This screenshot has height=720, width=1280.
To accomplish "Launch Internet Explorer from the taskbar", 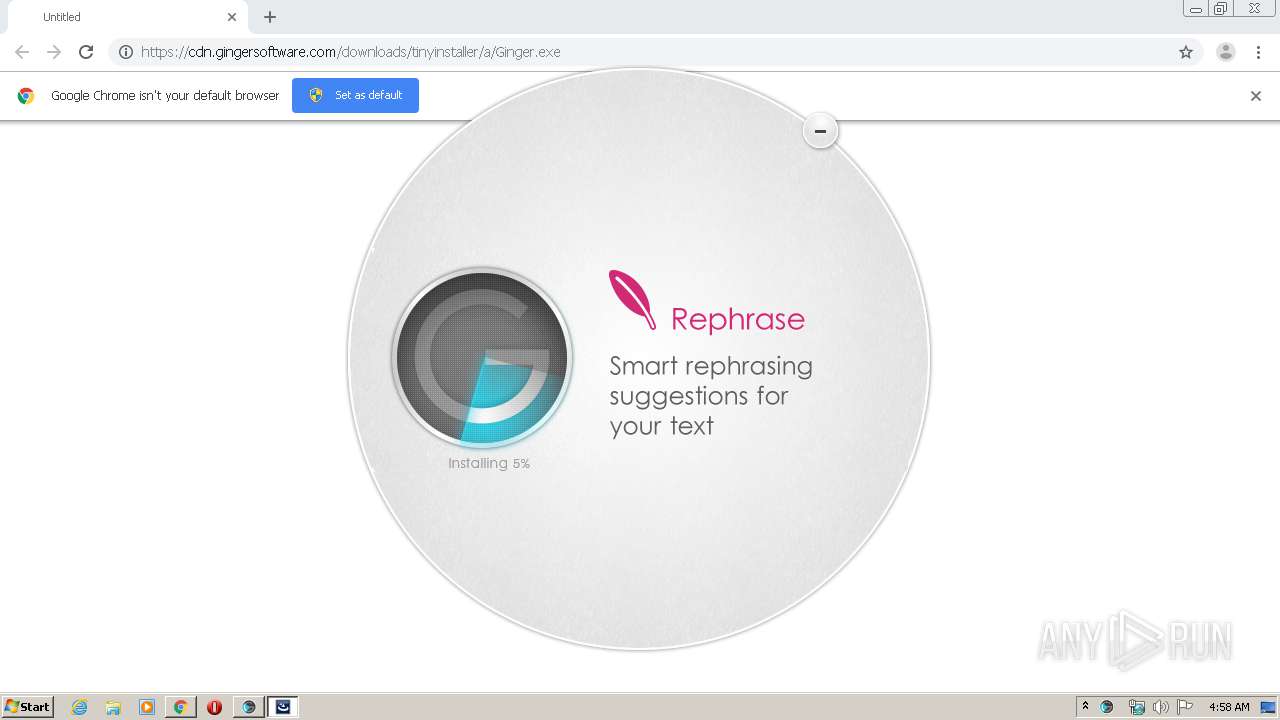I will point(79,707).
